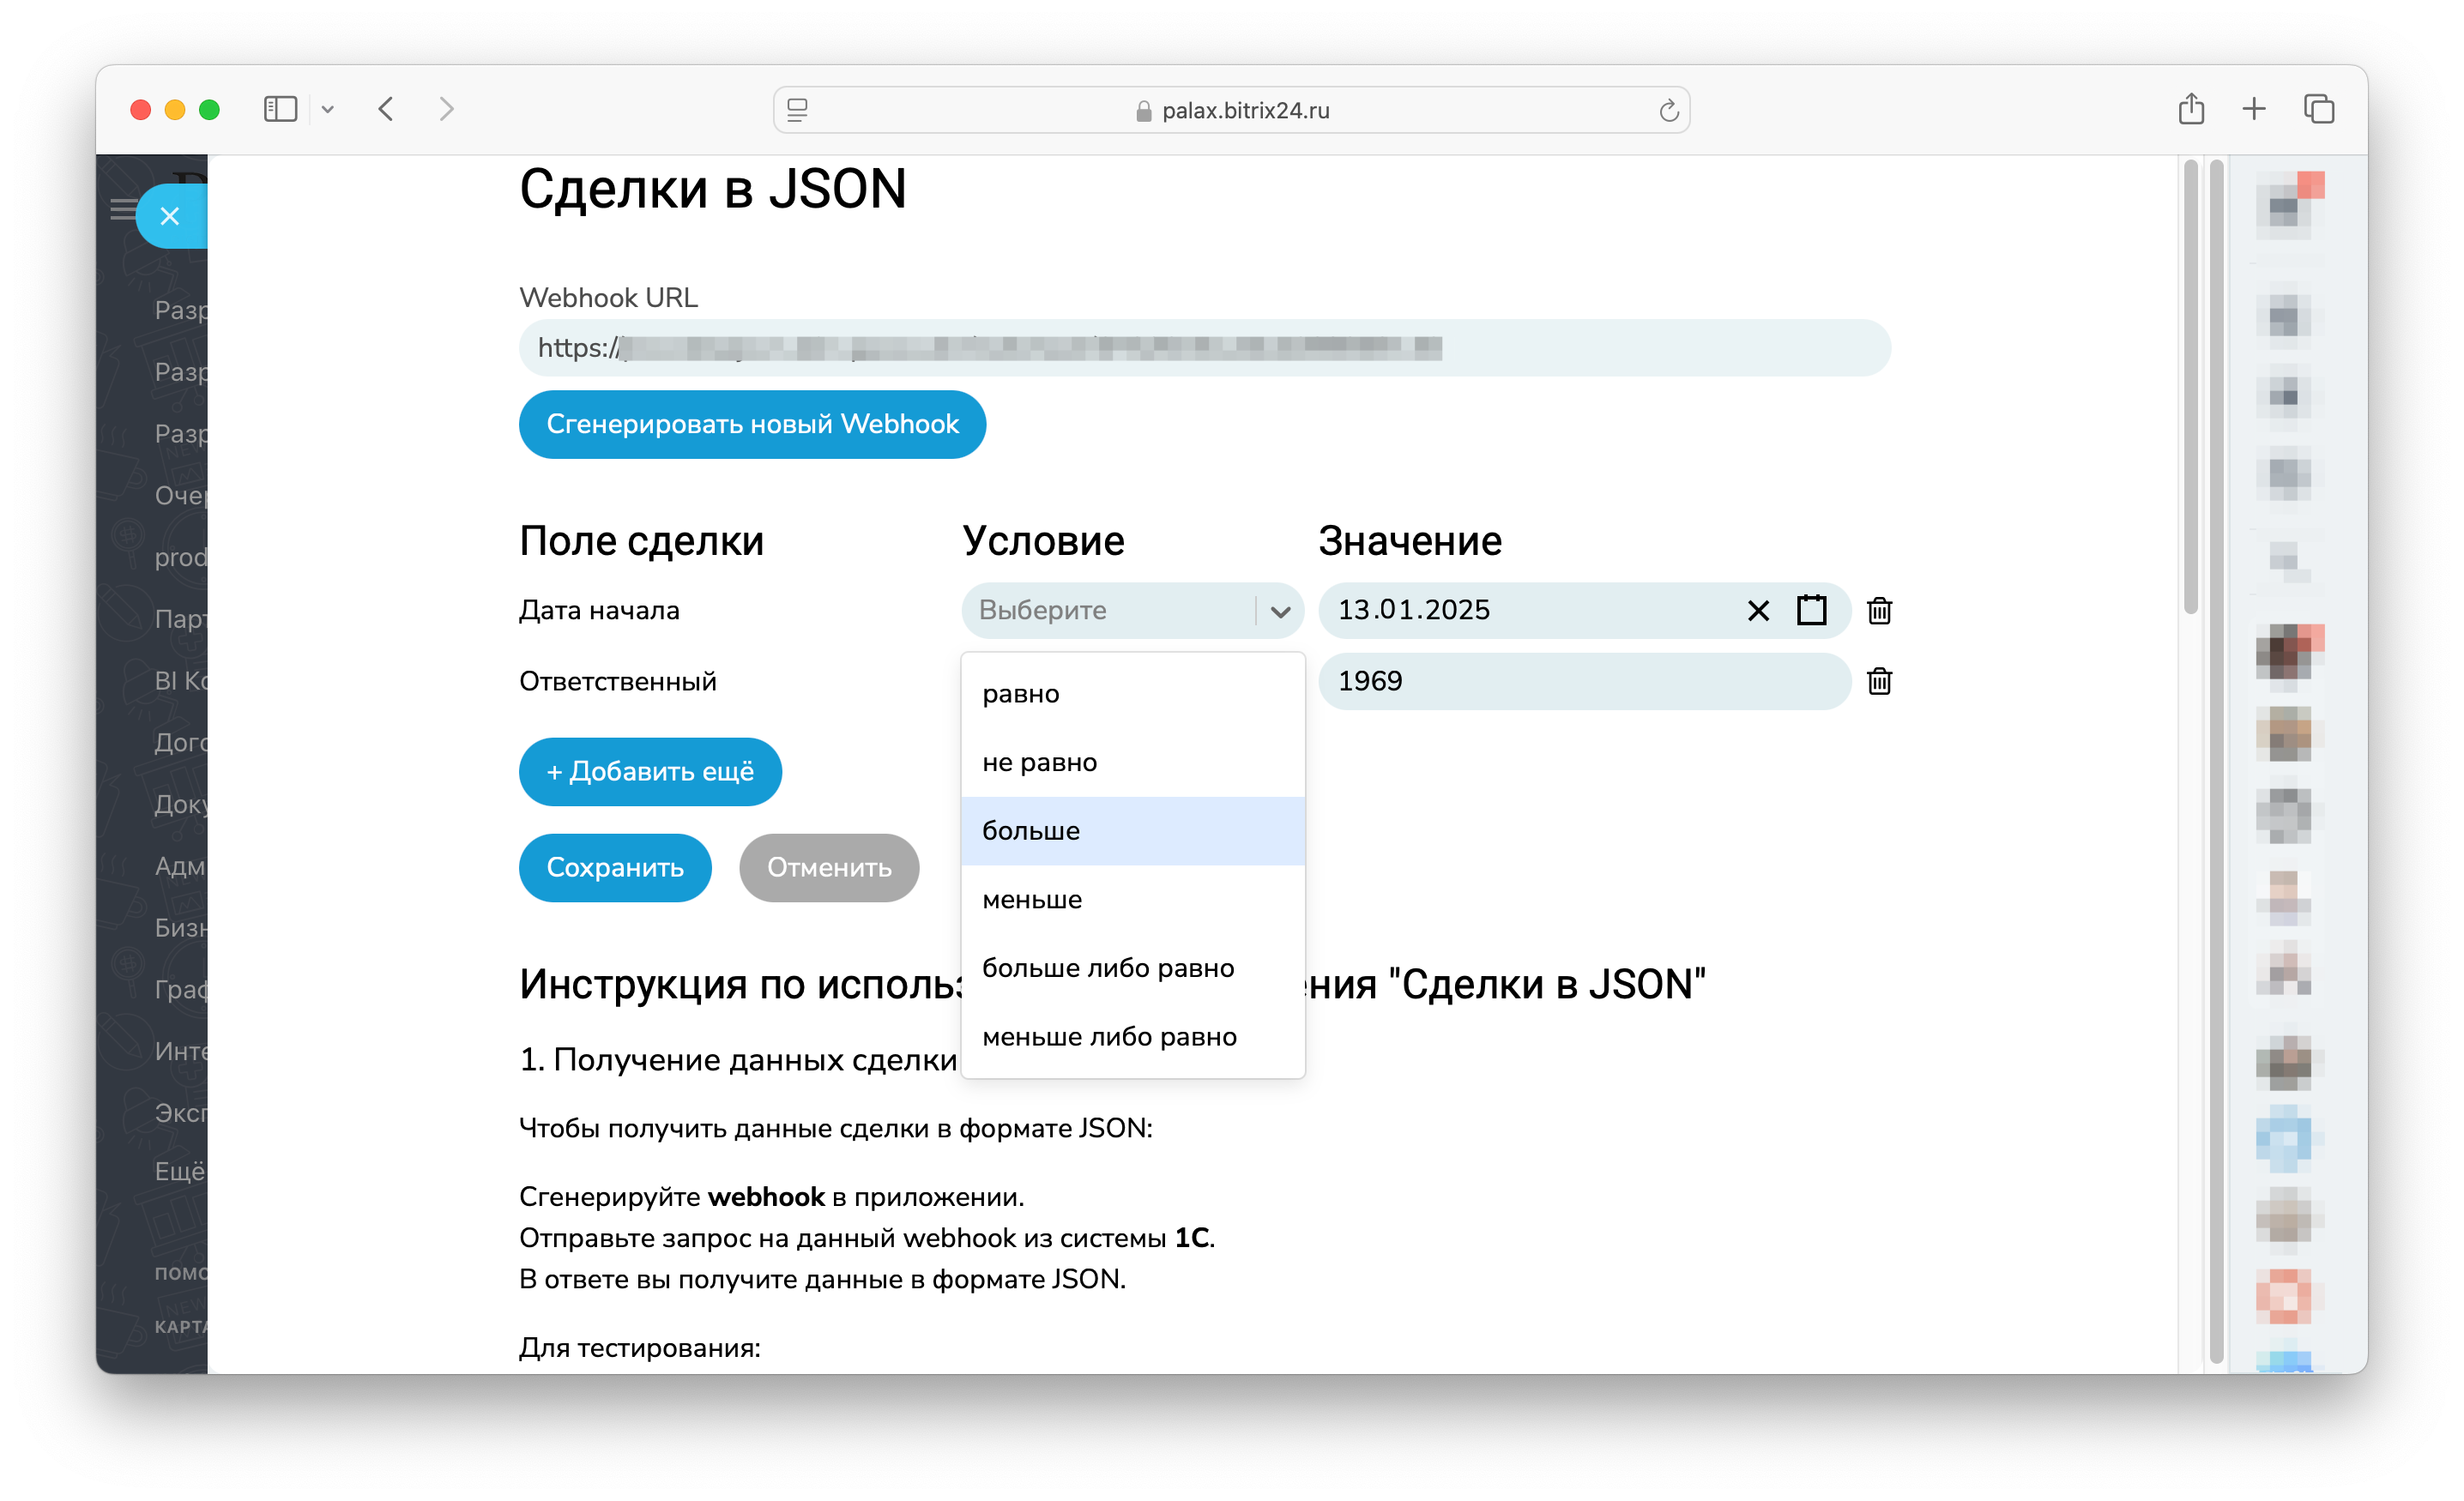The width and height of the screenshot is (2464, 1501).
Task: Open the Safari share menu
Action: (2190, 109)
